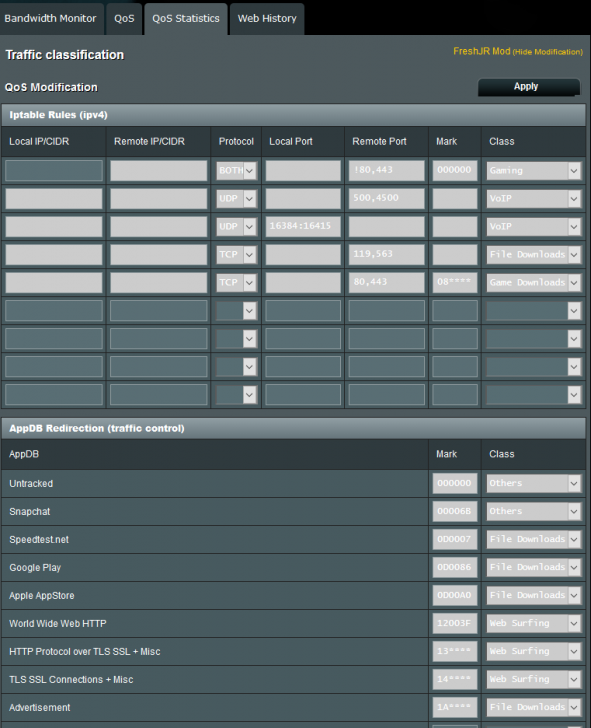
Task: Click the mark field in Gaming rule
Action: tap(455, 170)
